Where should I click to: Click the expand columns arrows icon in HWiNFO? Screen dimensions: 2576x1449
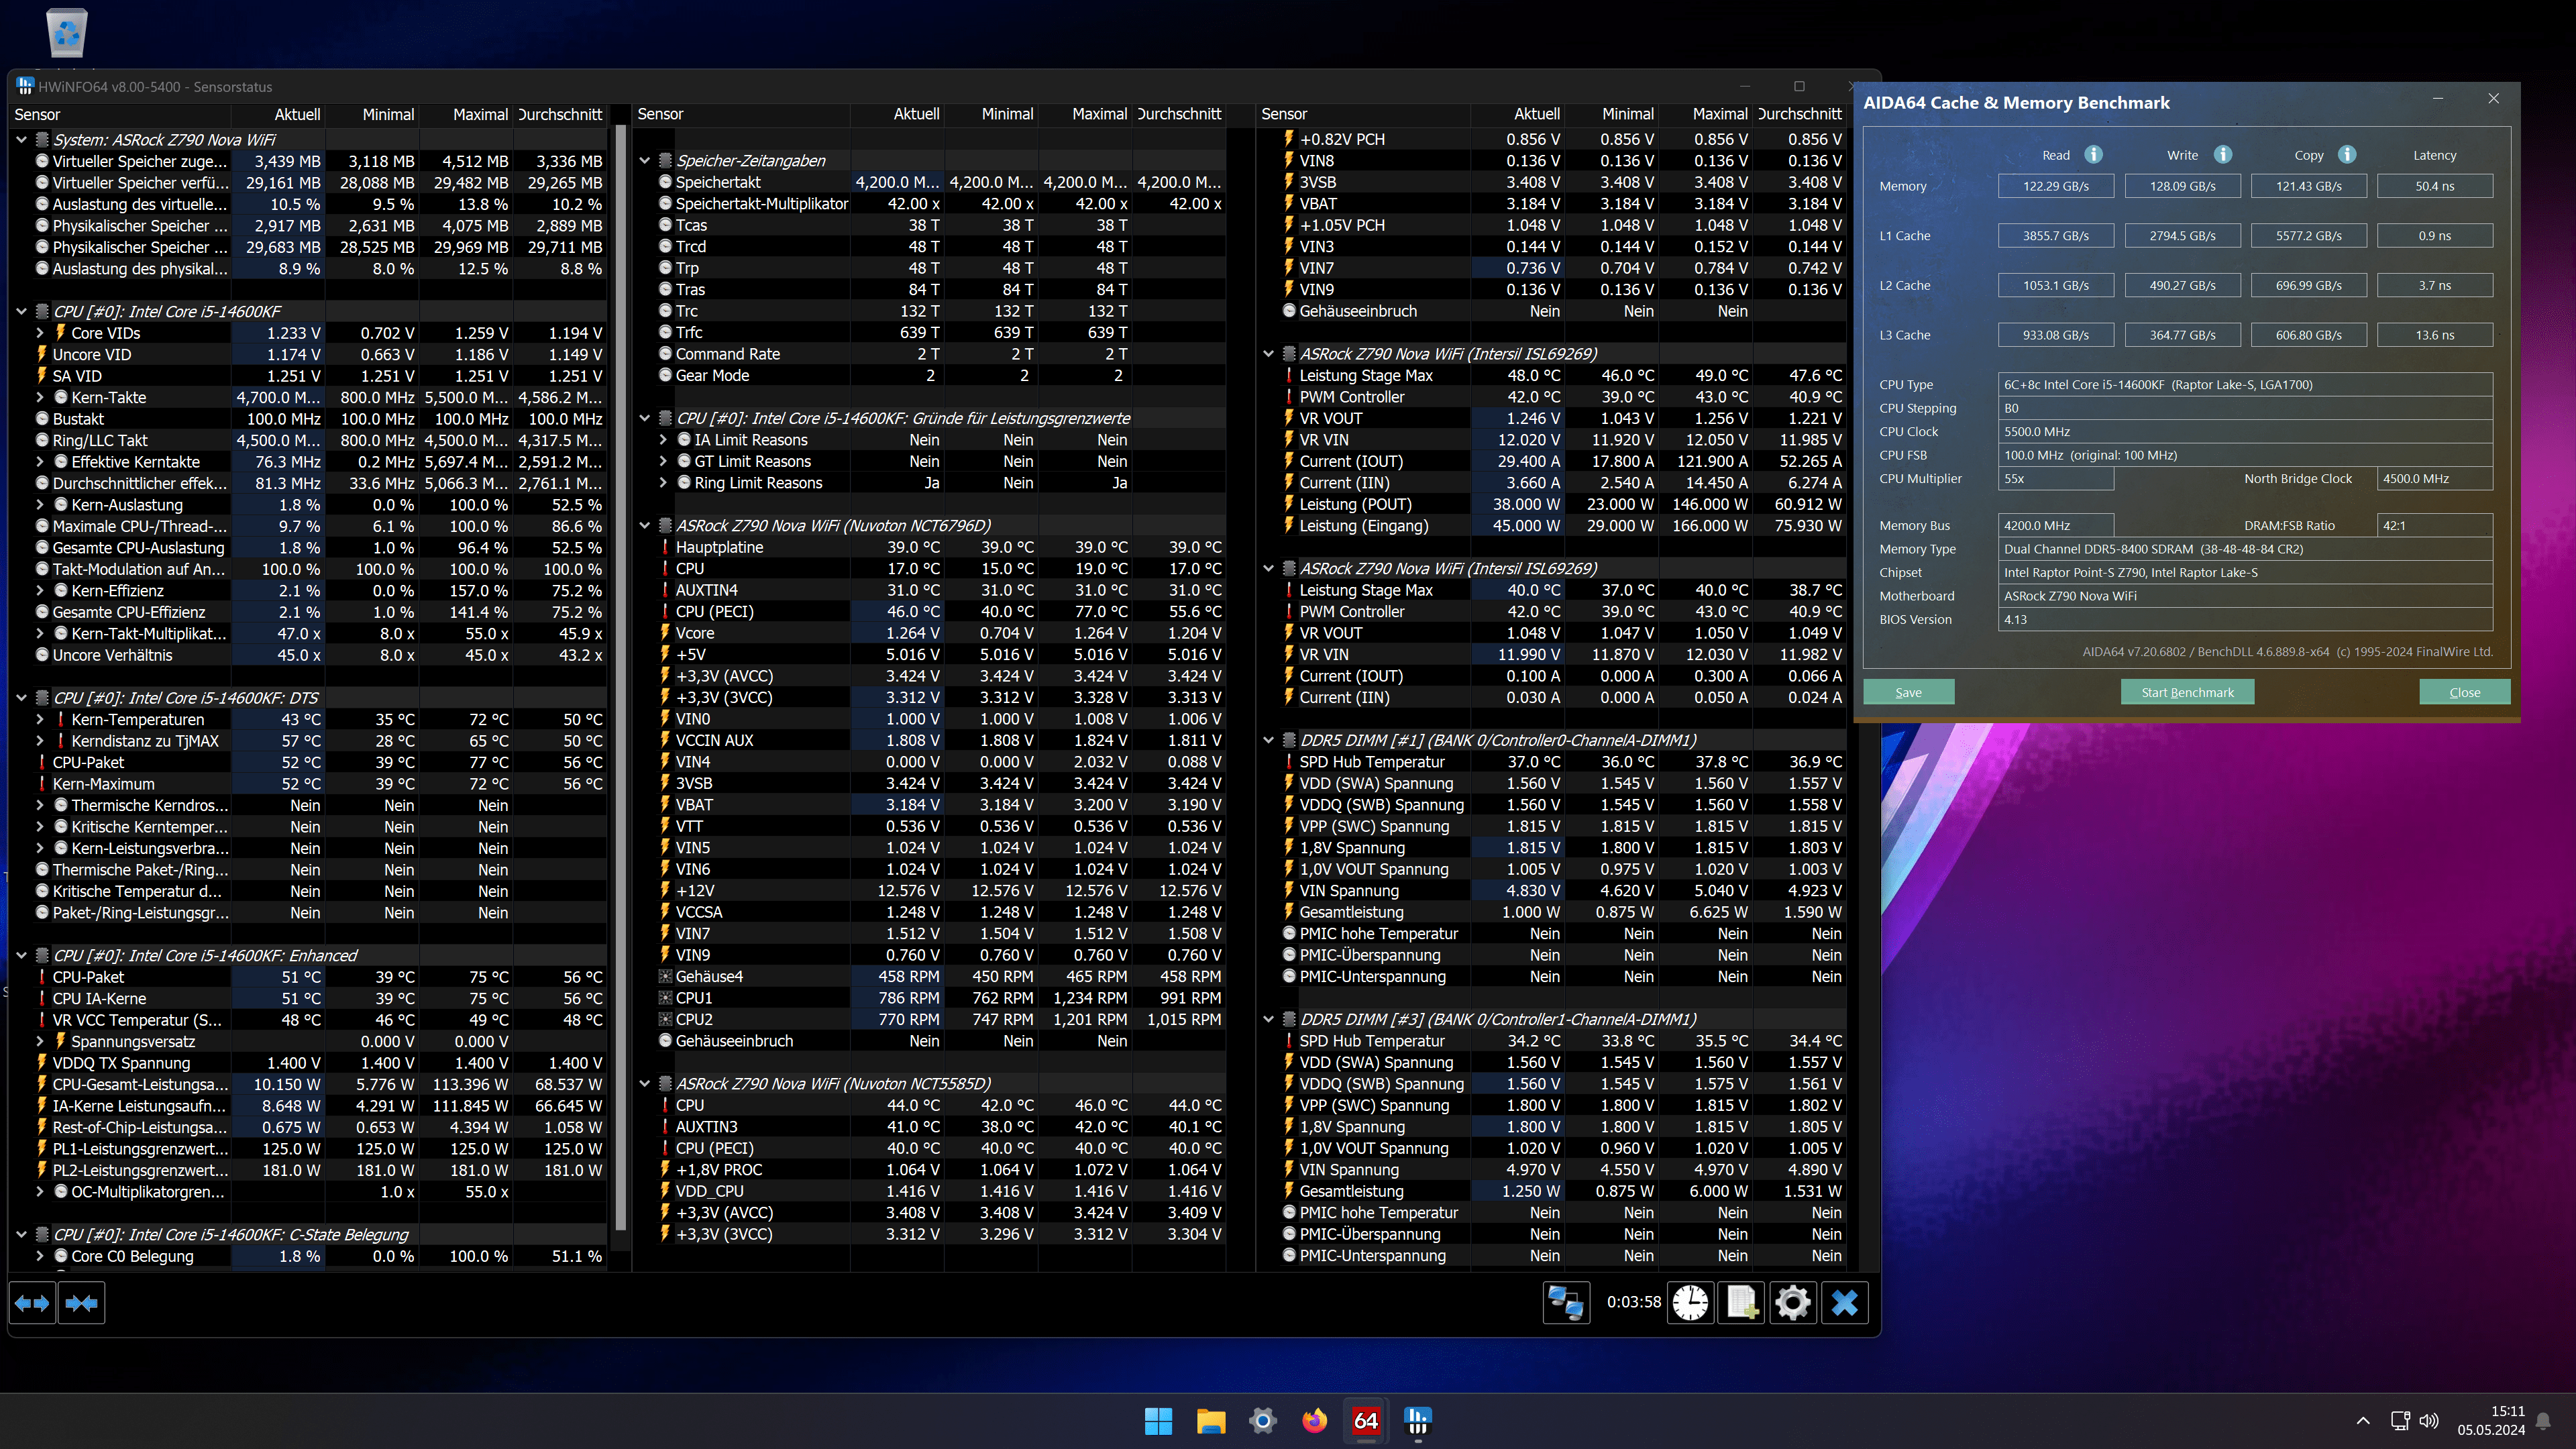click(32, 1303)
